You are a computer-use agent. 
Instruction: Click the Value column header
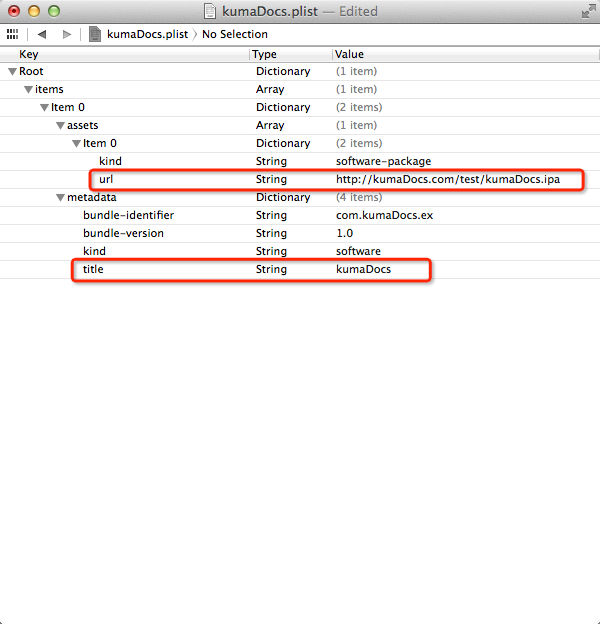click(x=350, y=54)
